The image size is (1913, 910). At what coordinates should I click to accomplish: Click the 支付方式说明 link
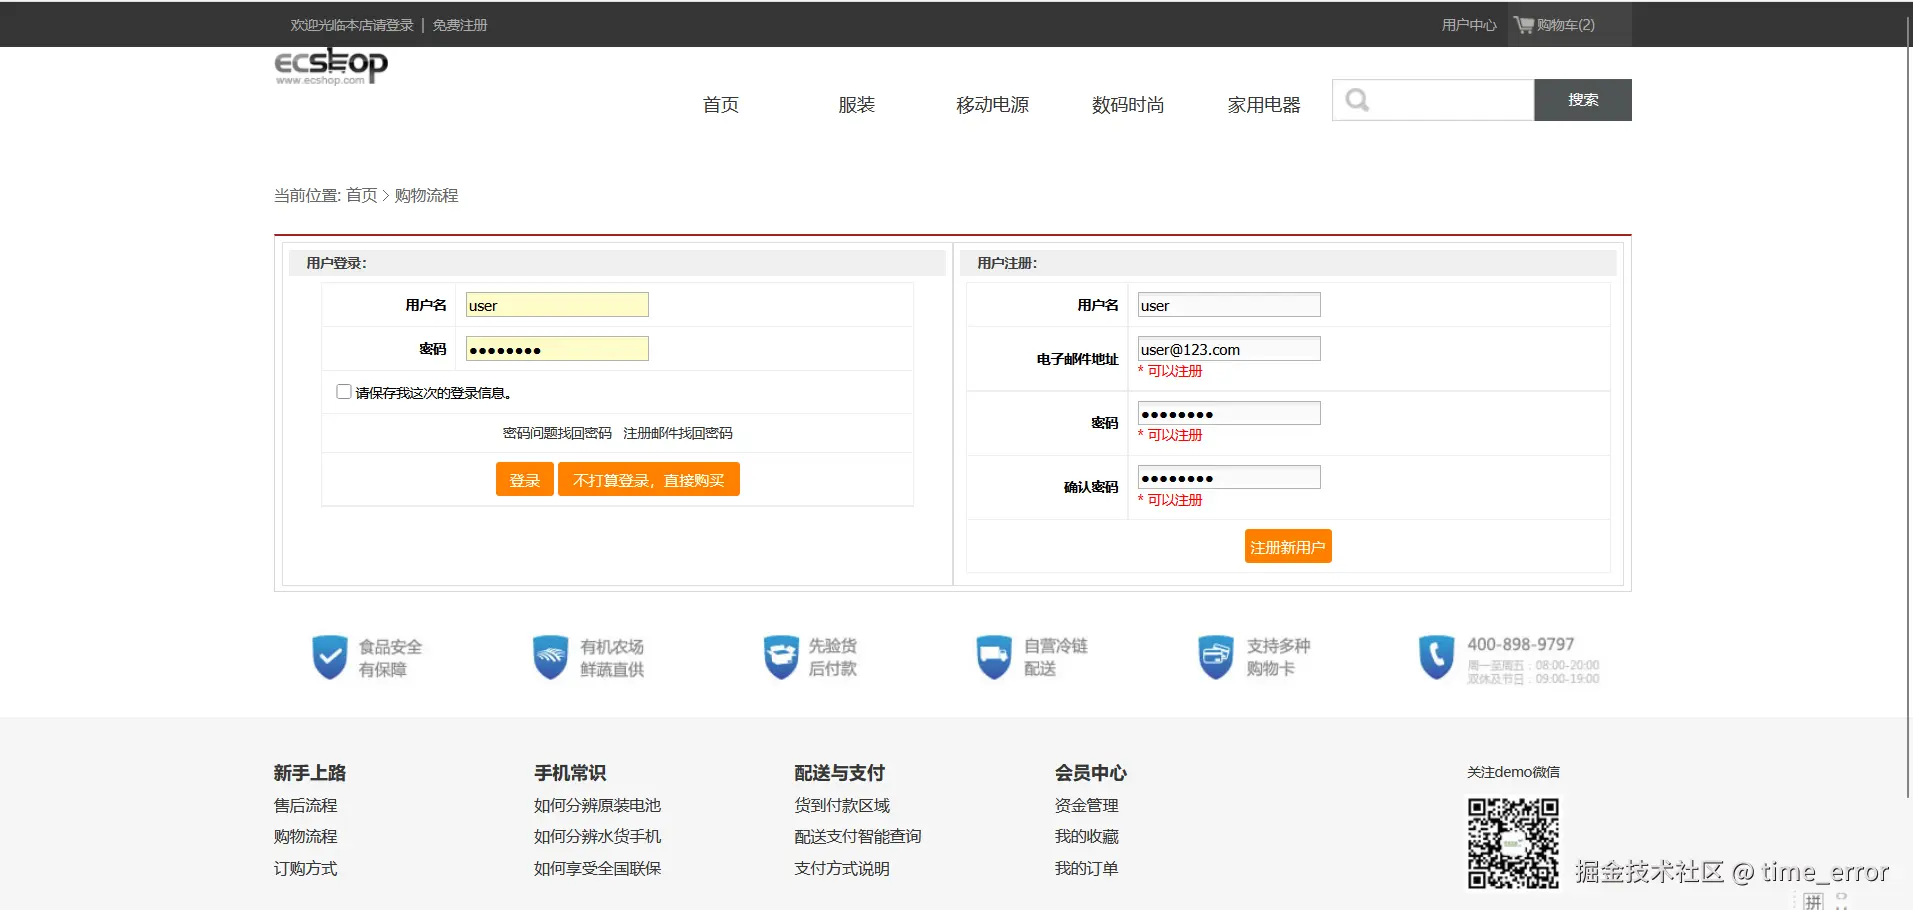pyautogui.click(x=842, y=868)
